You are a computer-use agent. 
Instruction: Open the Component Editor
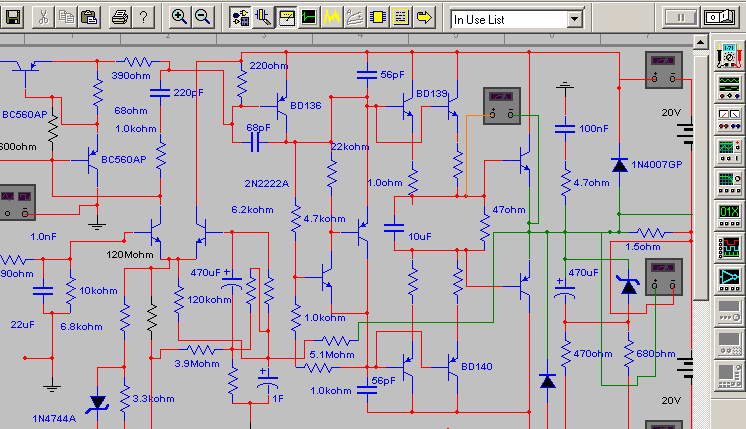[263, 18]
